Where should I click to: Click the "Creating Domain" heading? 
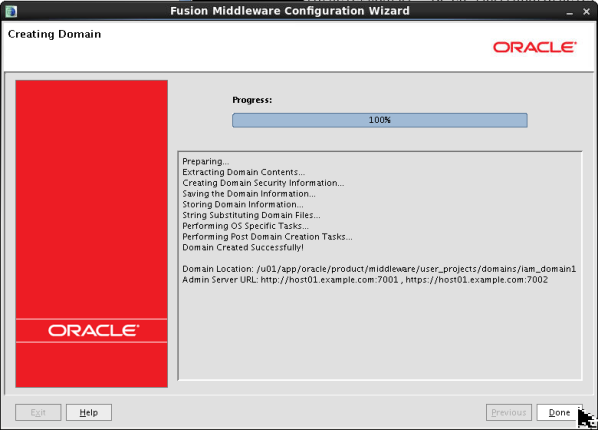click(x=55, y=34)
